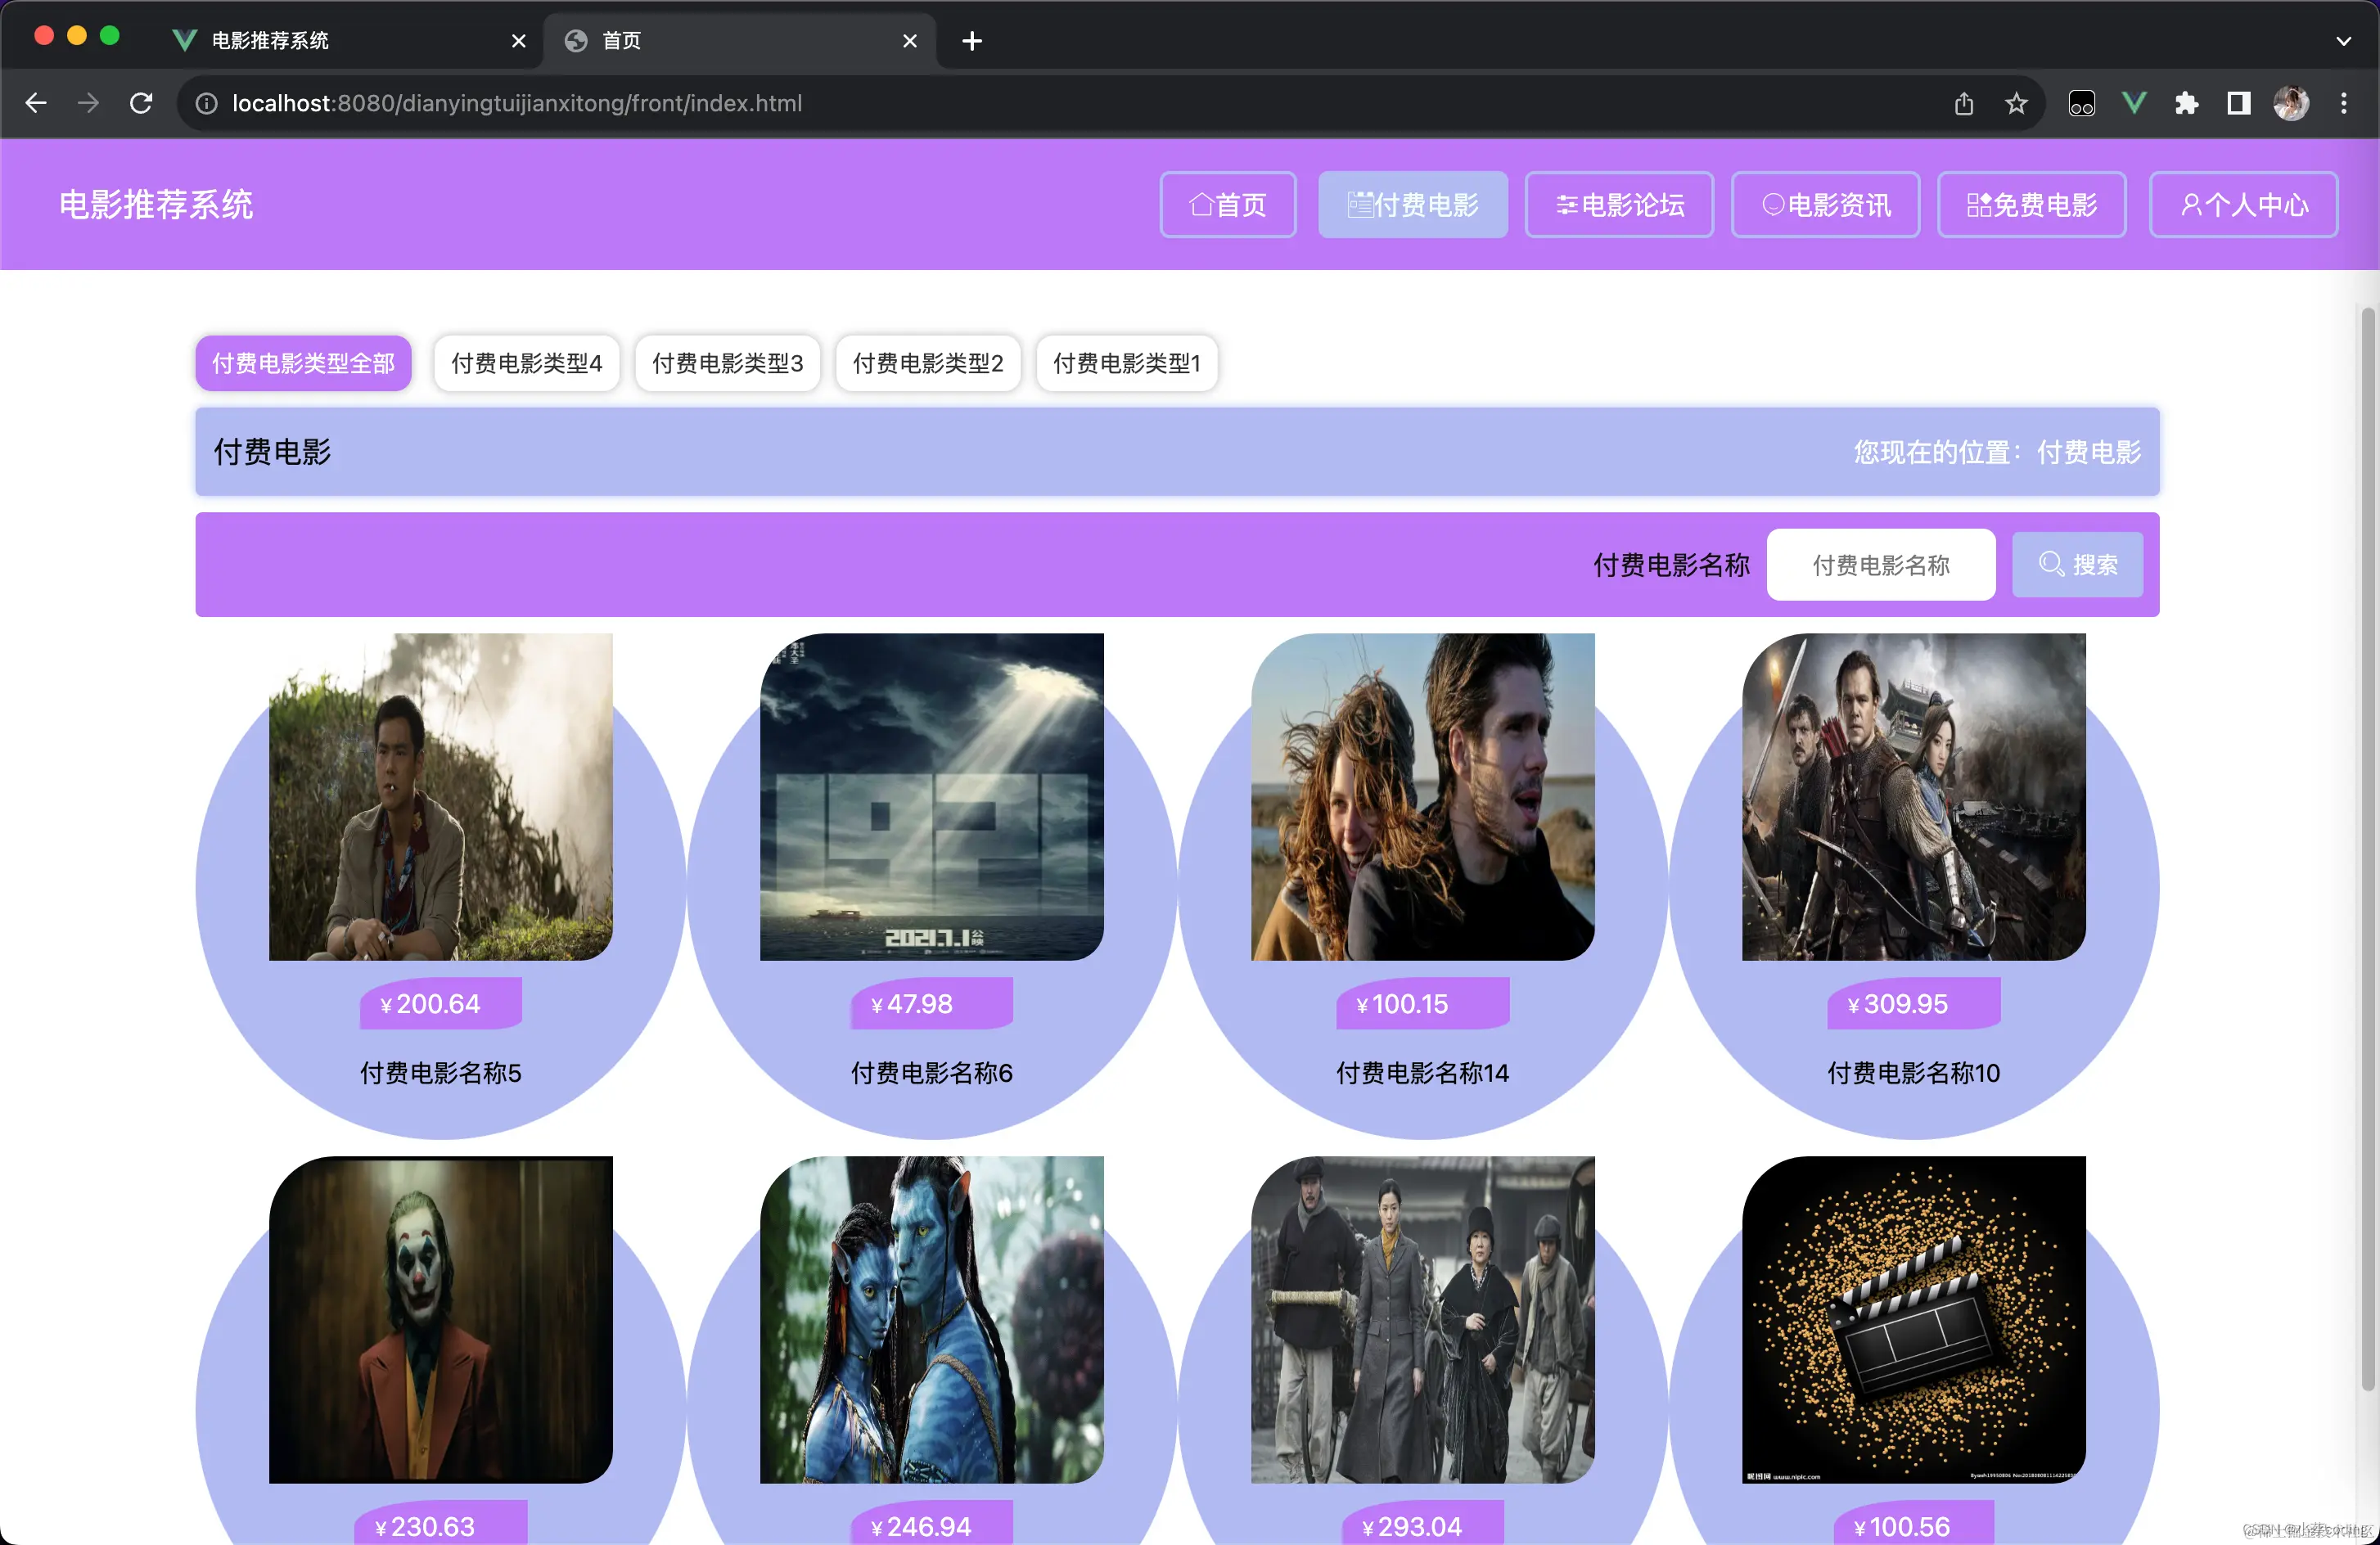The height and width of the screenshot is (1545, 2380).
Task: Switch to the 电影推荐系统 browser tab
Action: point(270,41)
